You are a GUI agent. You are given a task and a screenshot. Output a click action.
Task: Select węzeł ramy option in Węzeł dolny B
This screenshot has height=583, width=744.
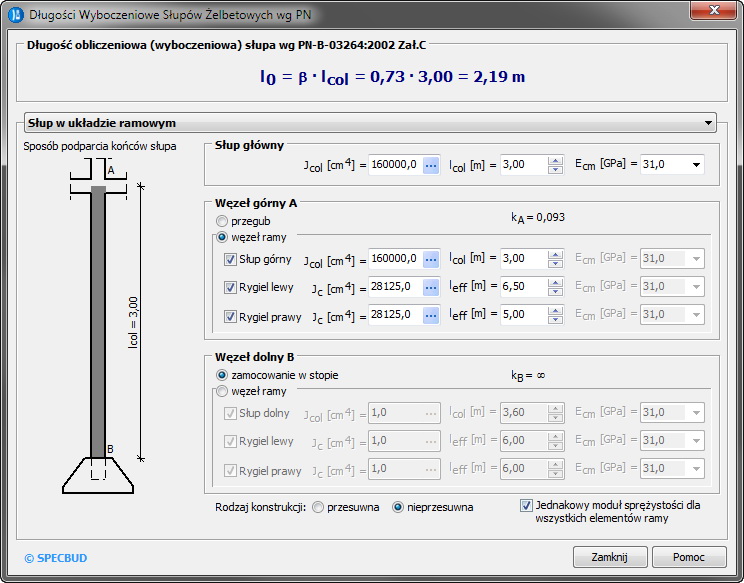point(222,391)
